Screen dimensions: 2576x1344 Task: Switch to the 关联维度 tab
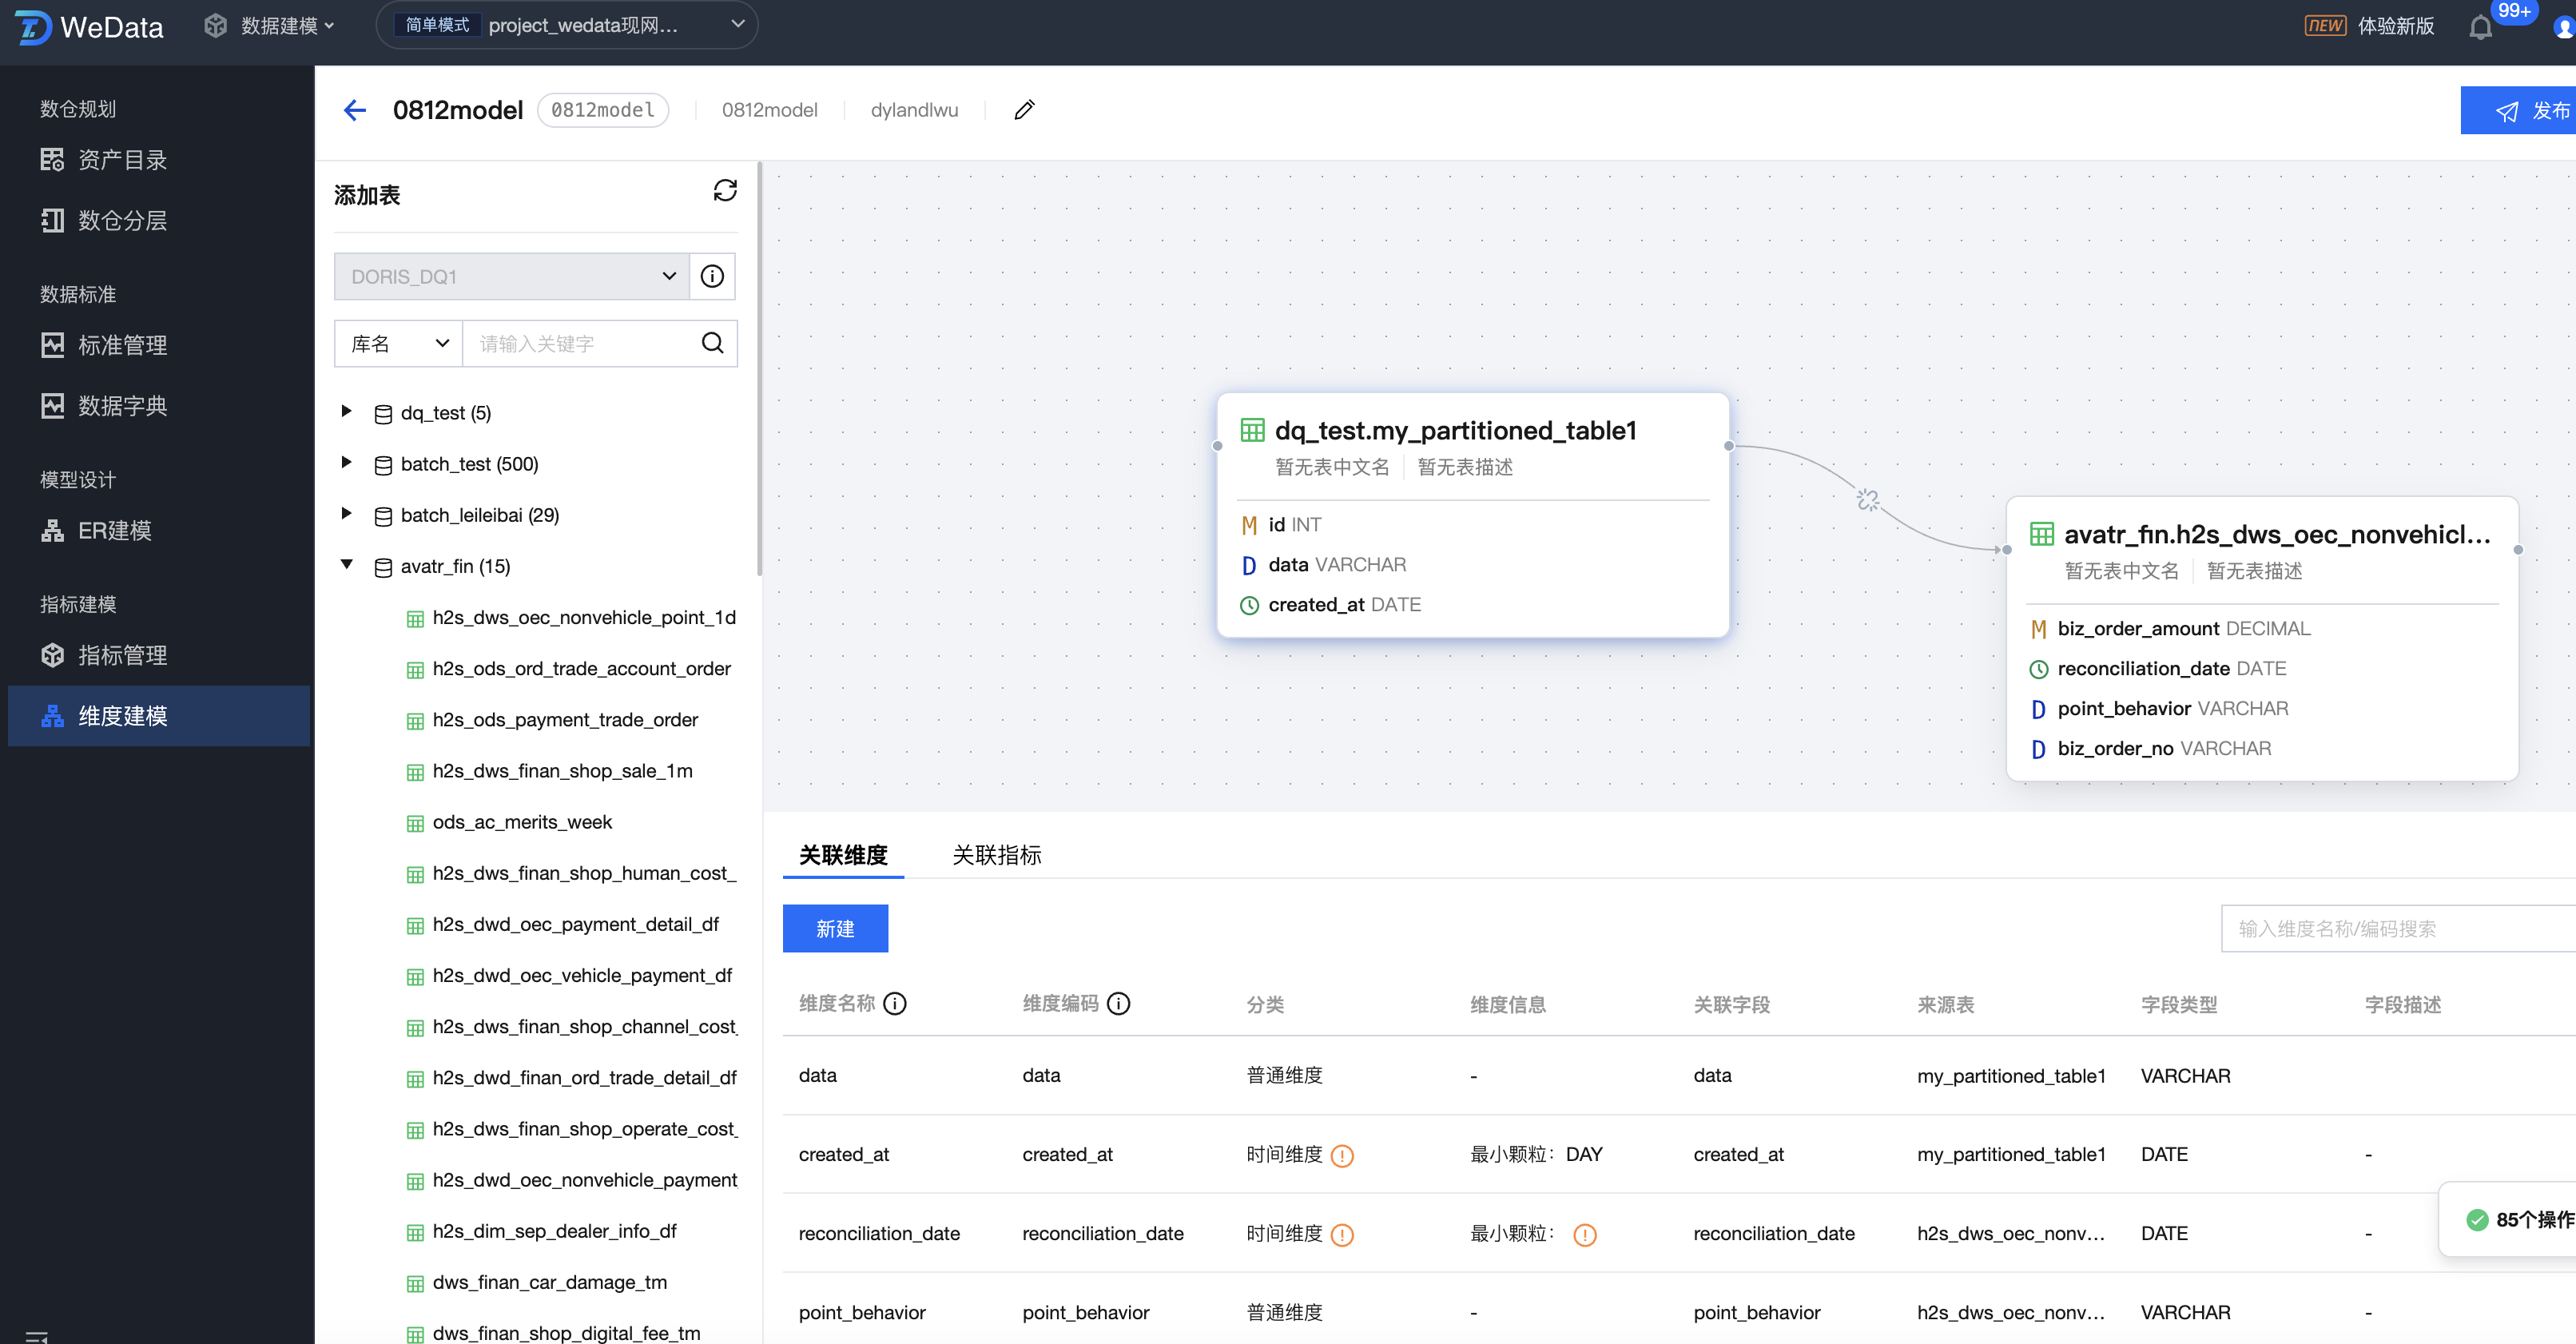[x=843, y=855]
